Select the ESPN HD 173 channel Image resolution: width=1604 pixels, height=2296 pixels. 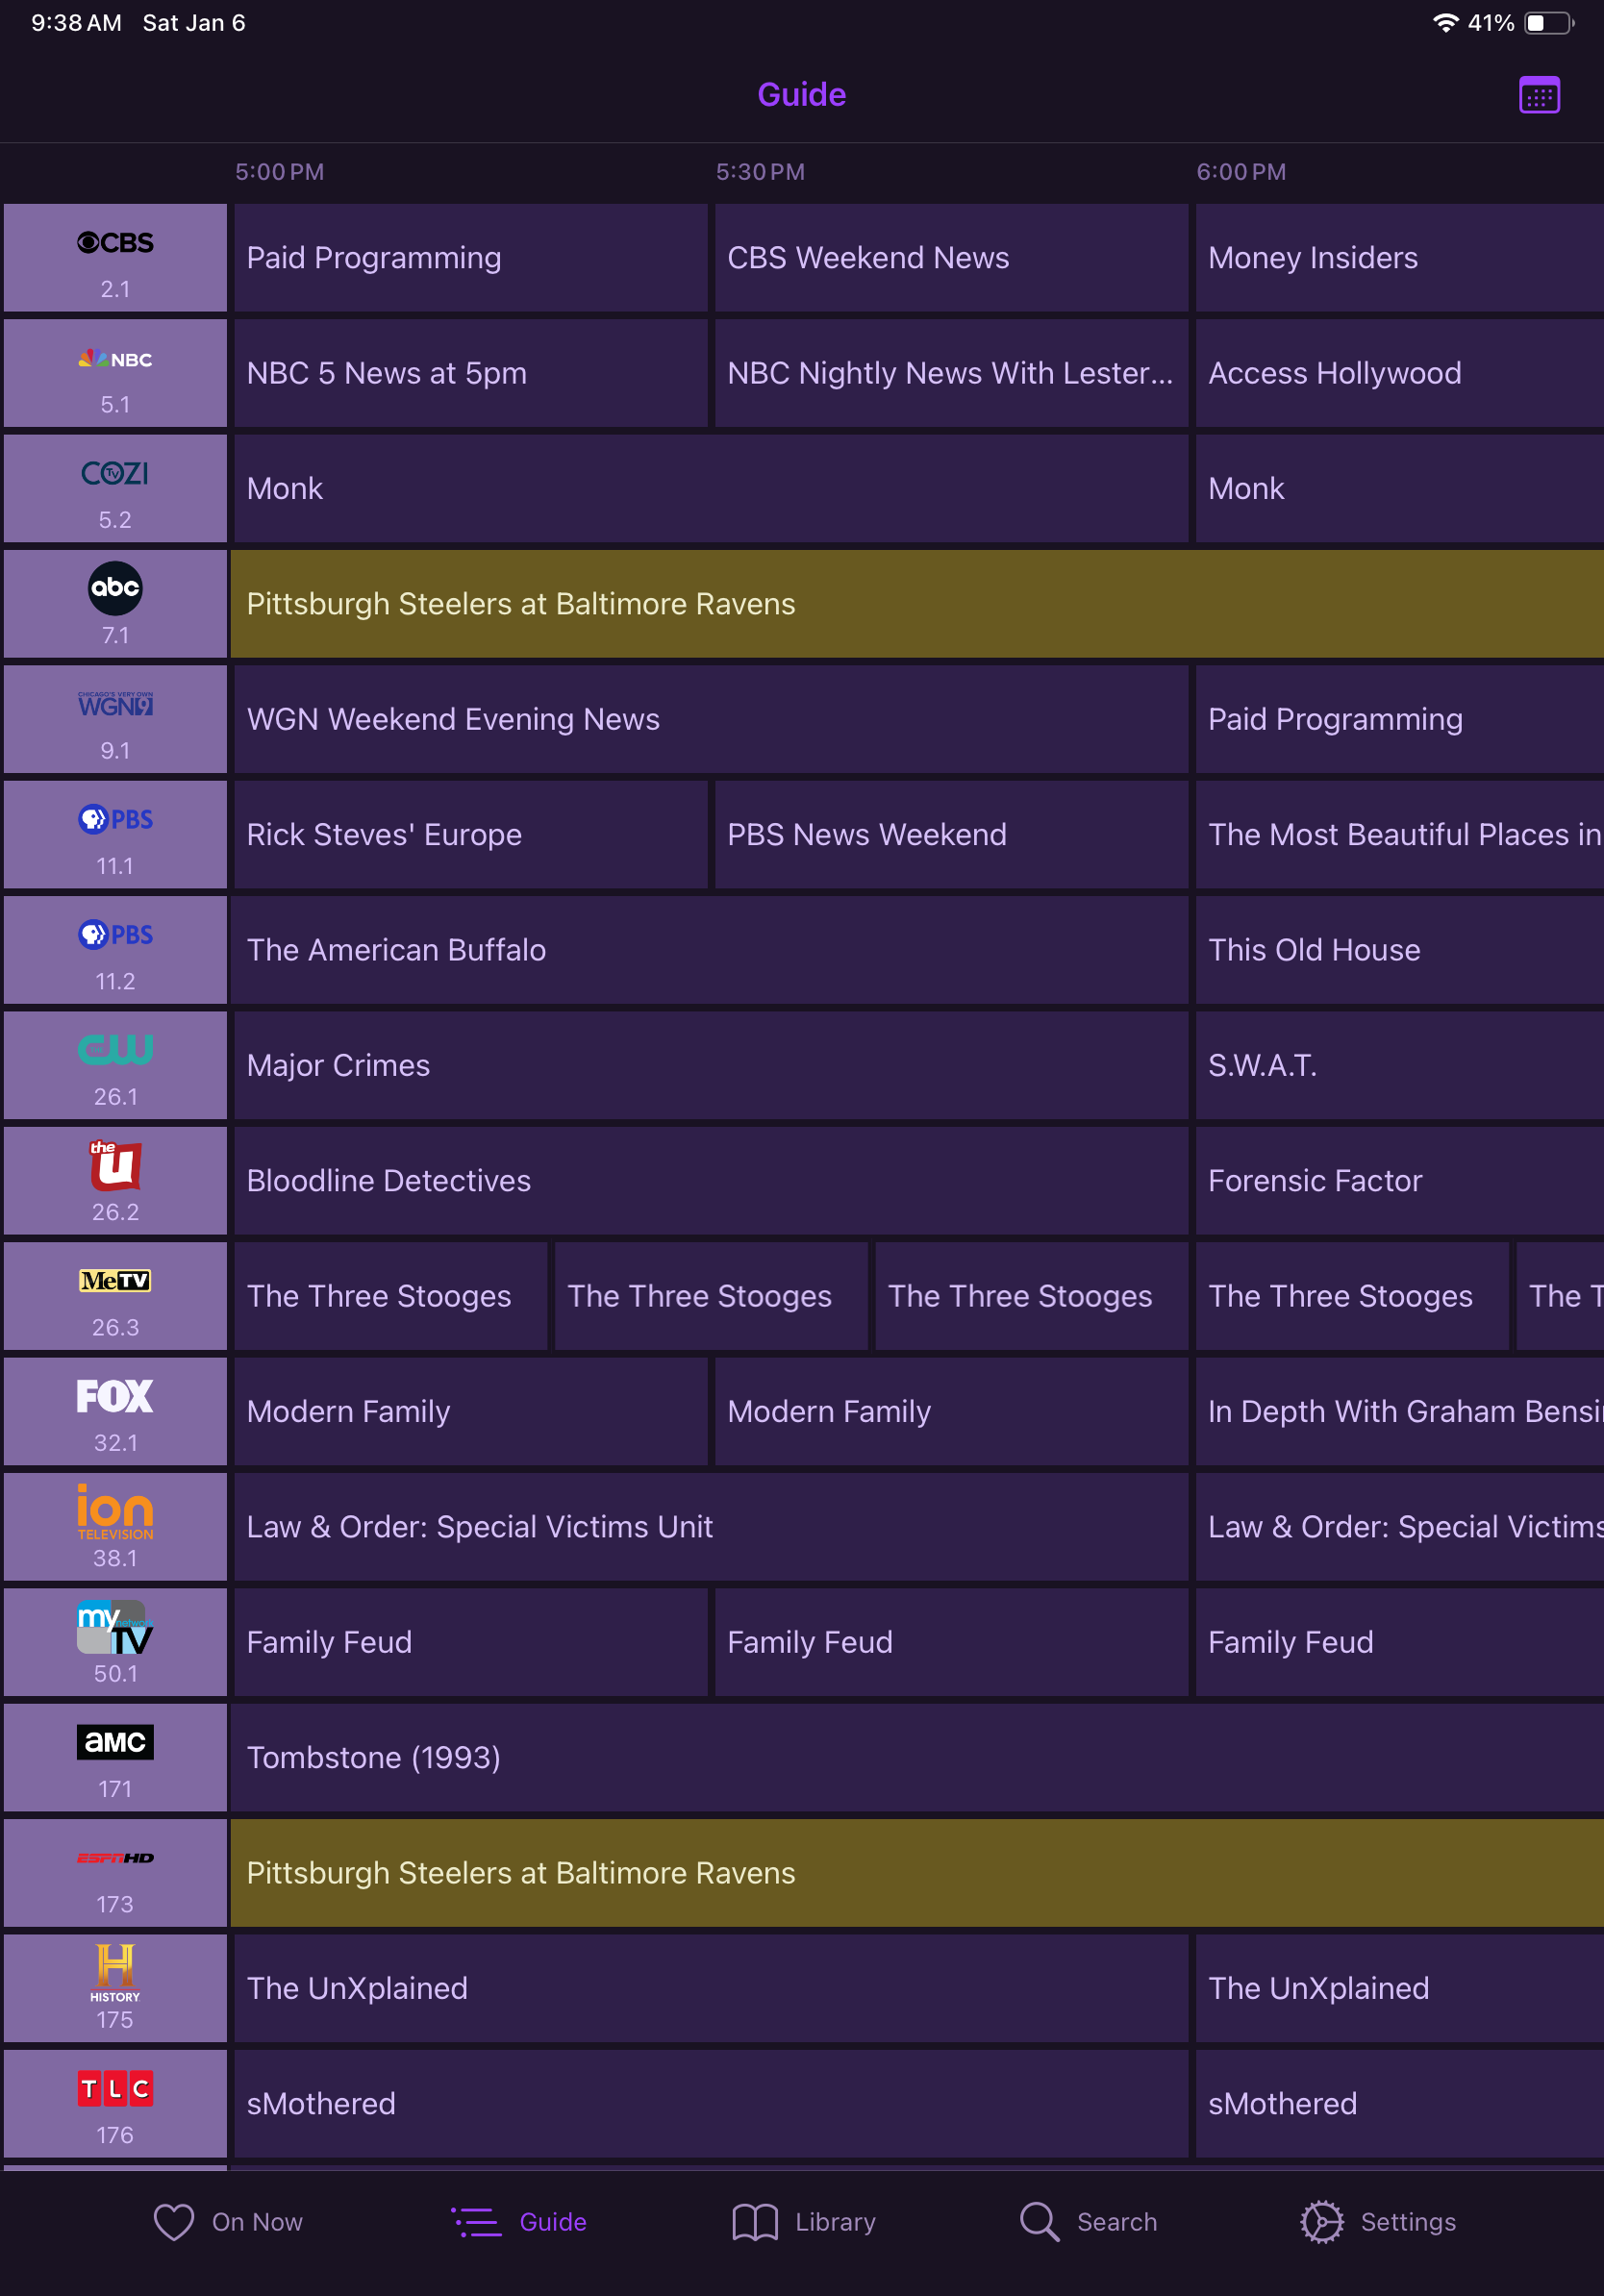(115, 1873)
